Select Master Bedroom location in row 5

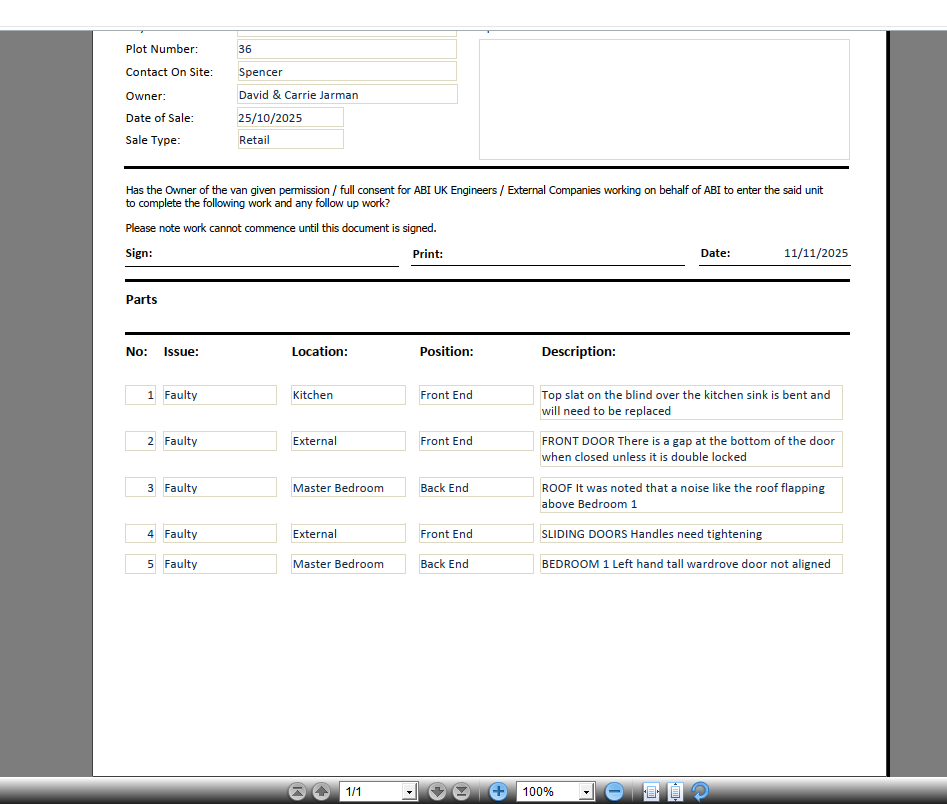348,564
